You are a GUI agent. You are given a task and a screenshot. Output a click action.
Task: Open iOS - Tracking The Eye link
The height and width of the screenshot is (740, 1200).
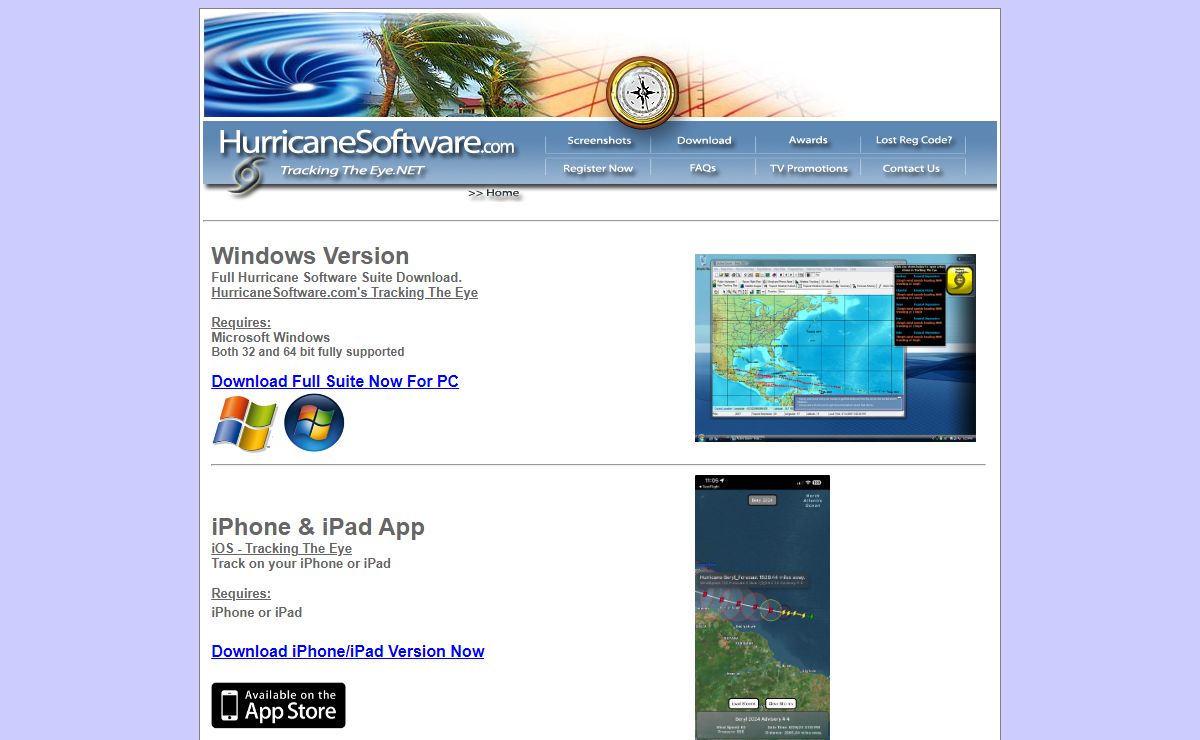point(281,549)
